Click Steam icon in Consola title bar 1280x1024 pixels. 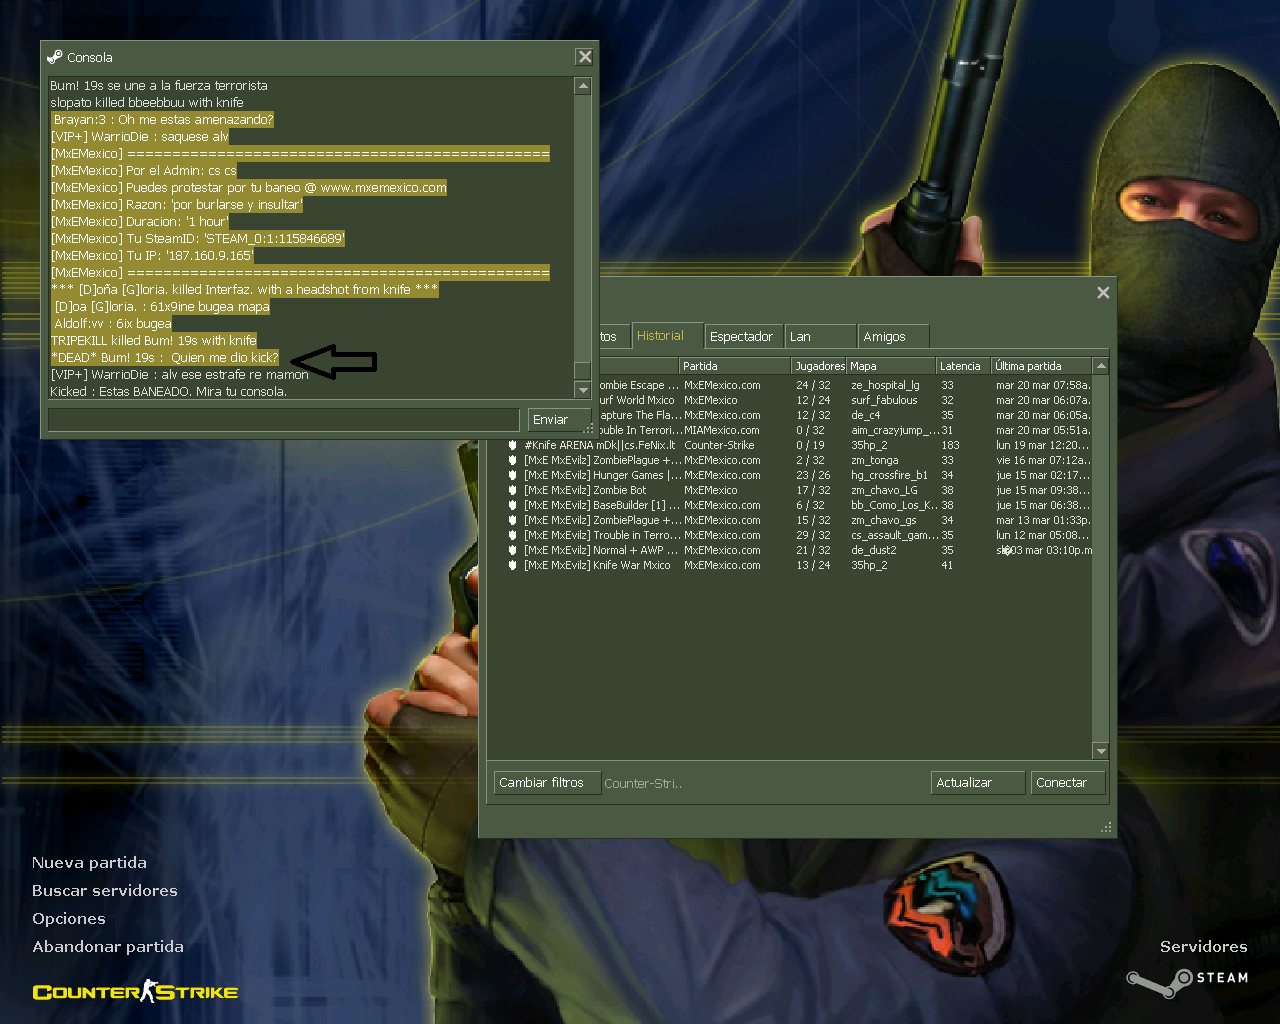(55, 57)
